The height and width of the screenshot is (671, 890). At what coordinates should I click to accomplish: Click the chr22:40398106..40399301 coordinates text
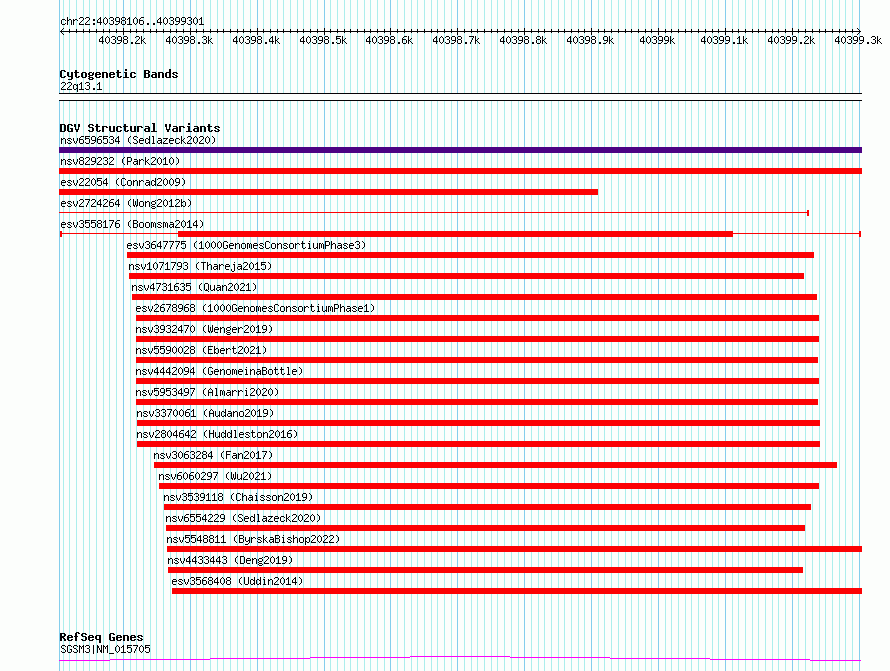click(132, 22)
